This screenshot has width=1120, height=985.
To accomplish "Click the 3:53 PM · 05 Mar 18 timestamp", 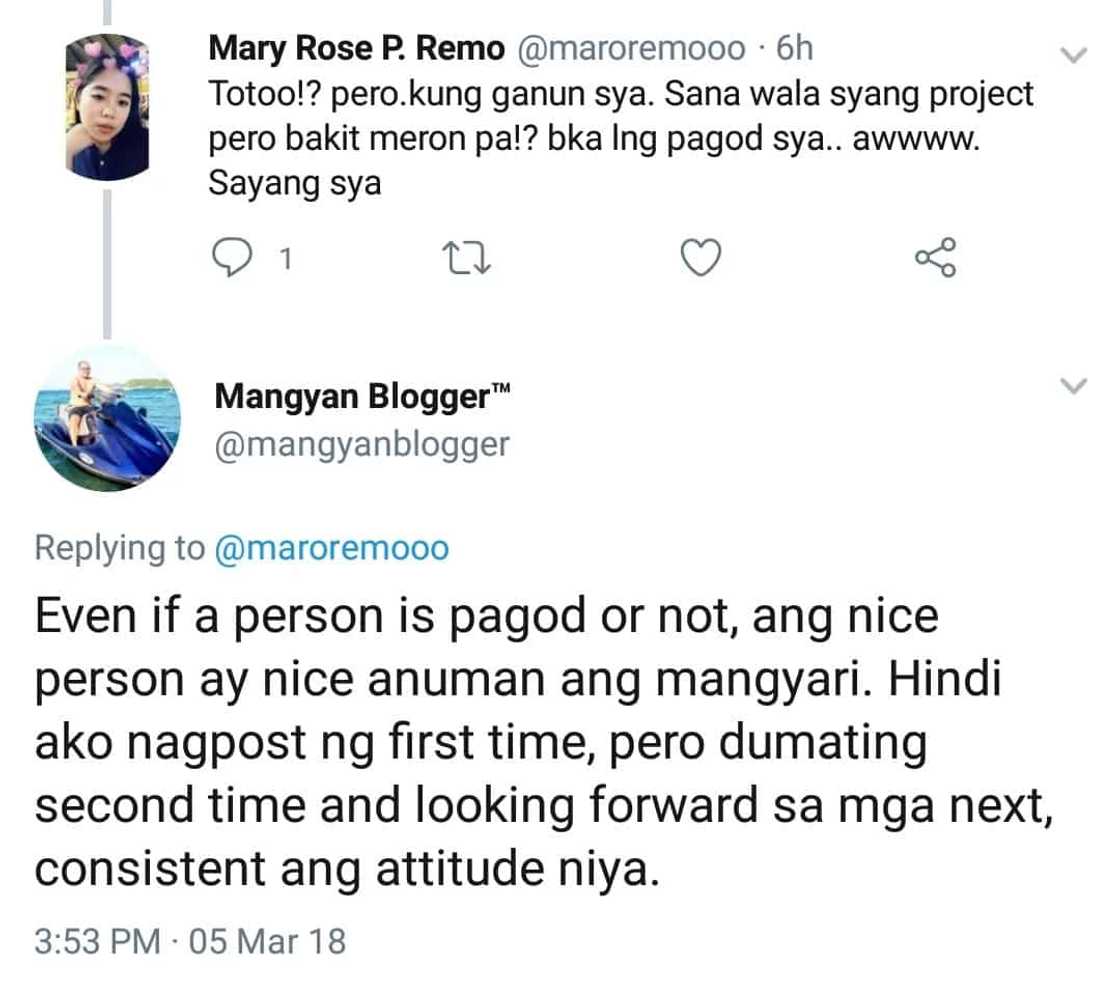I will point(190,941).
